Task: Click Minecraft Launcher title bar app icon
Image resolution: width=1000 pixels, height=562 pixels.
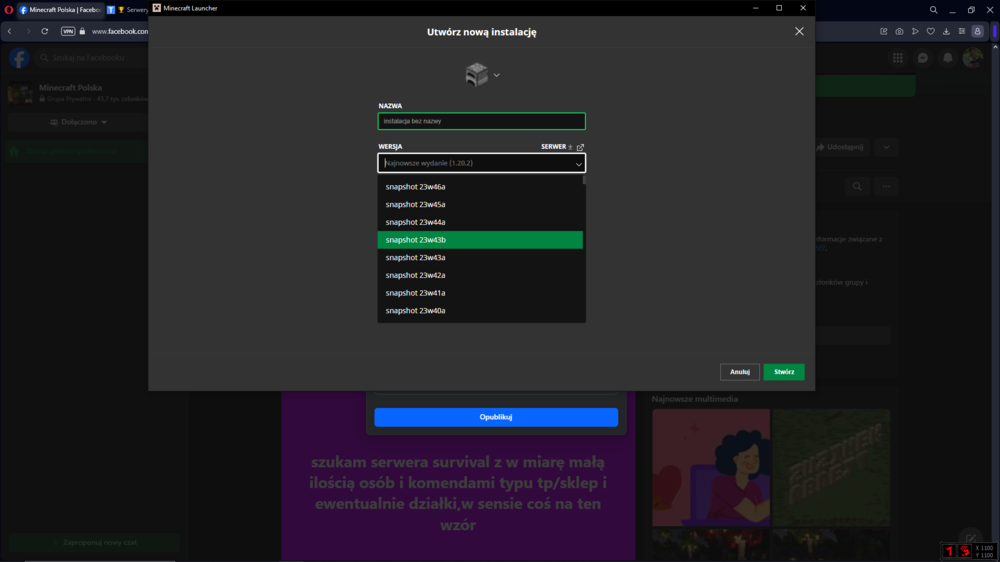Action: pyautogui.click(x=157, y=8)
